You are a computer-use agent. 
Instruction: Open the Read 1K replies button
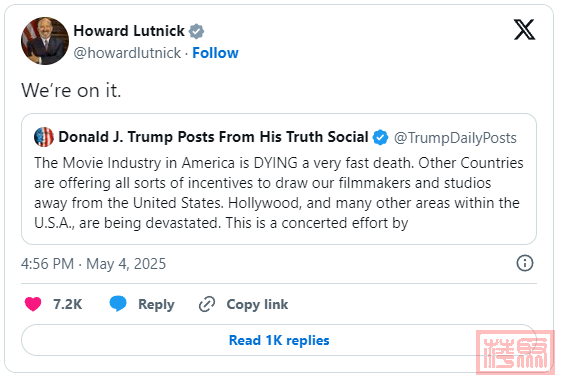click(279, 340)
